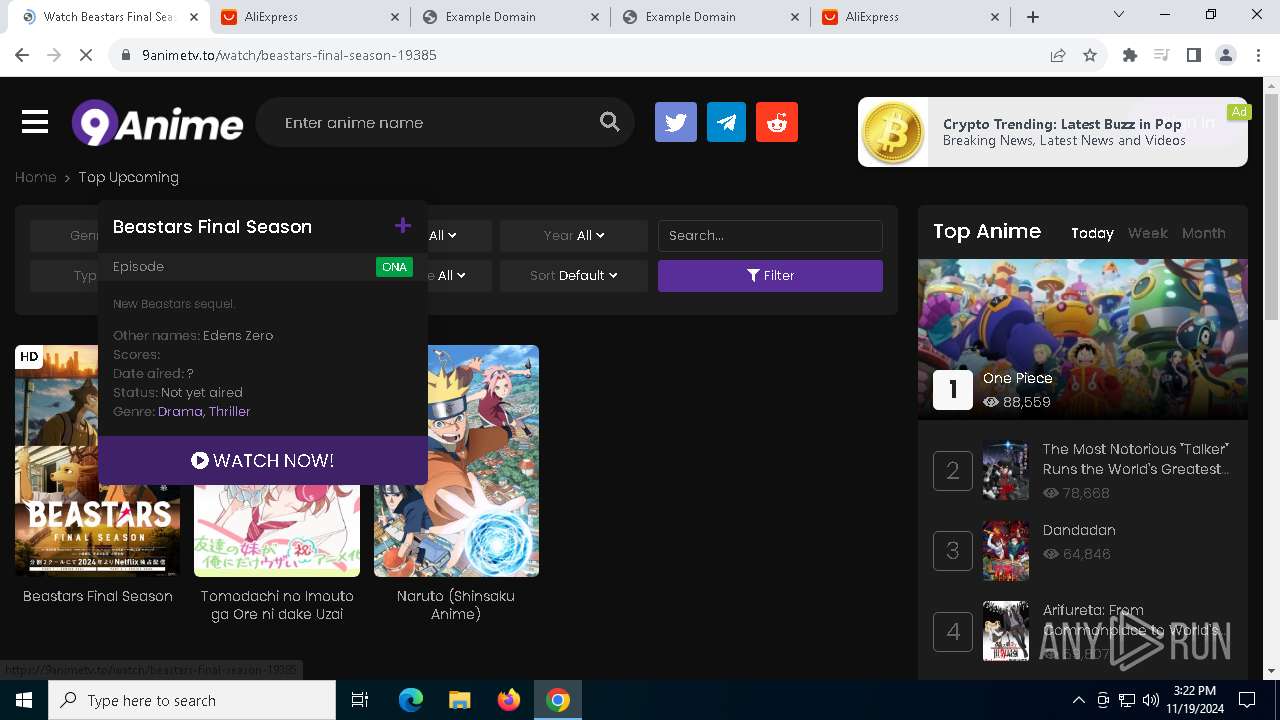Viewport: 1280px width, 720px height.
Task: Open the Chrome profile avatar
Action: tap(1226, 55)
